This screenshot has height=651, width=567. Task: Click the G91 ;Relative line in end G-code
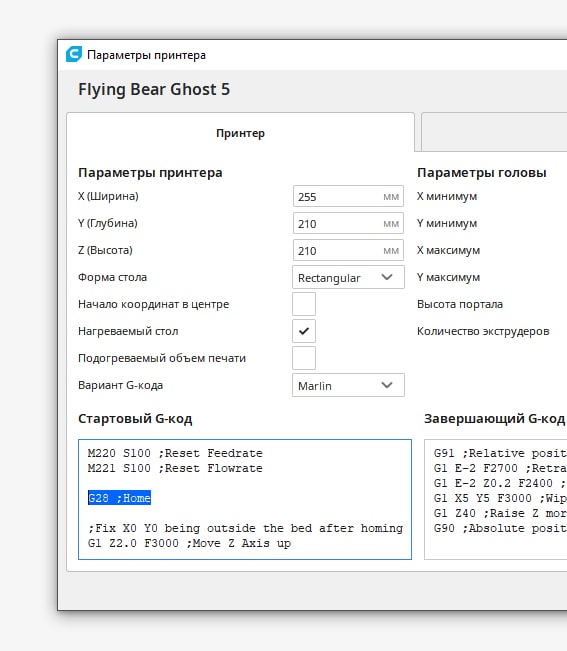point(500,453)
